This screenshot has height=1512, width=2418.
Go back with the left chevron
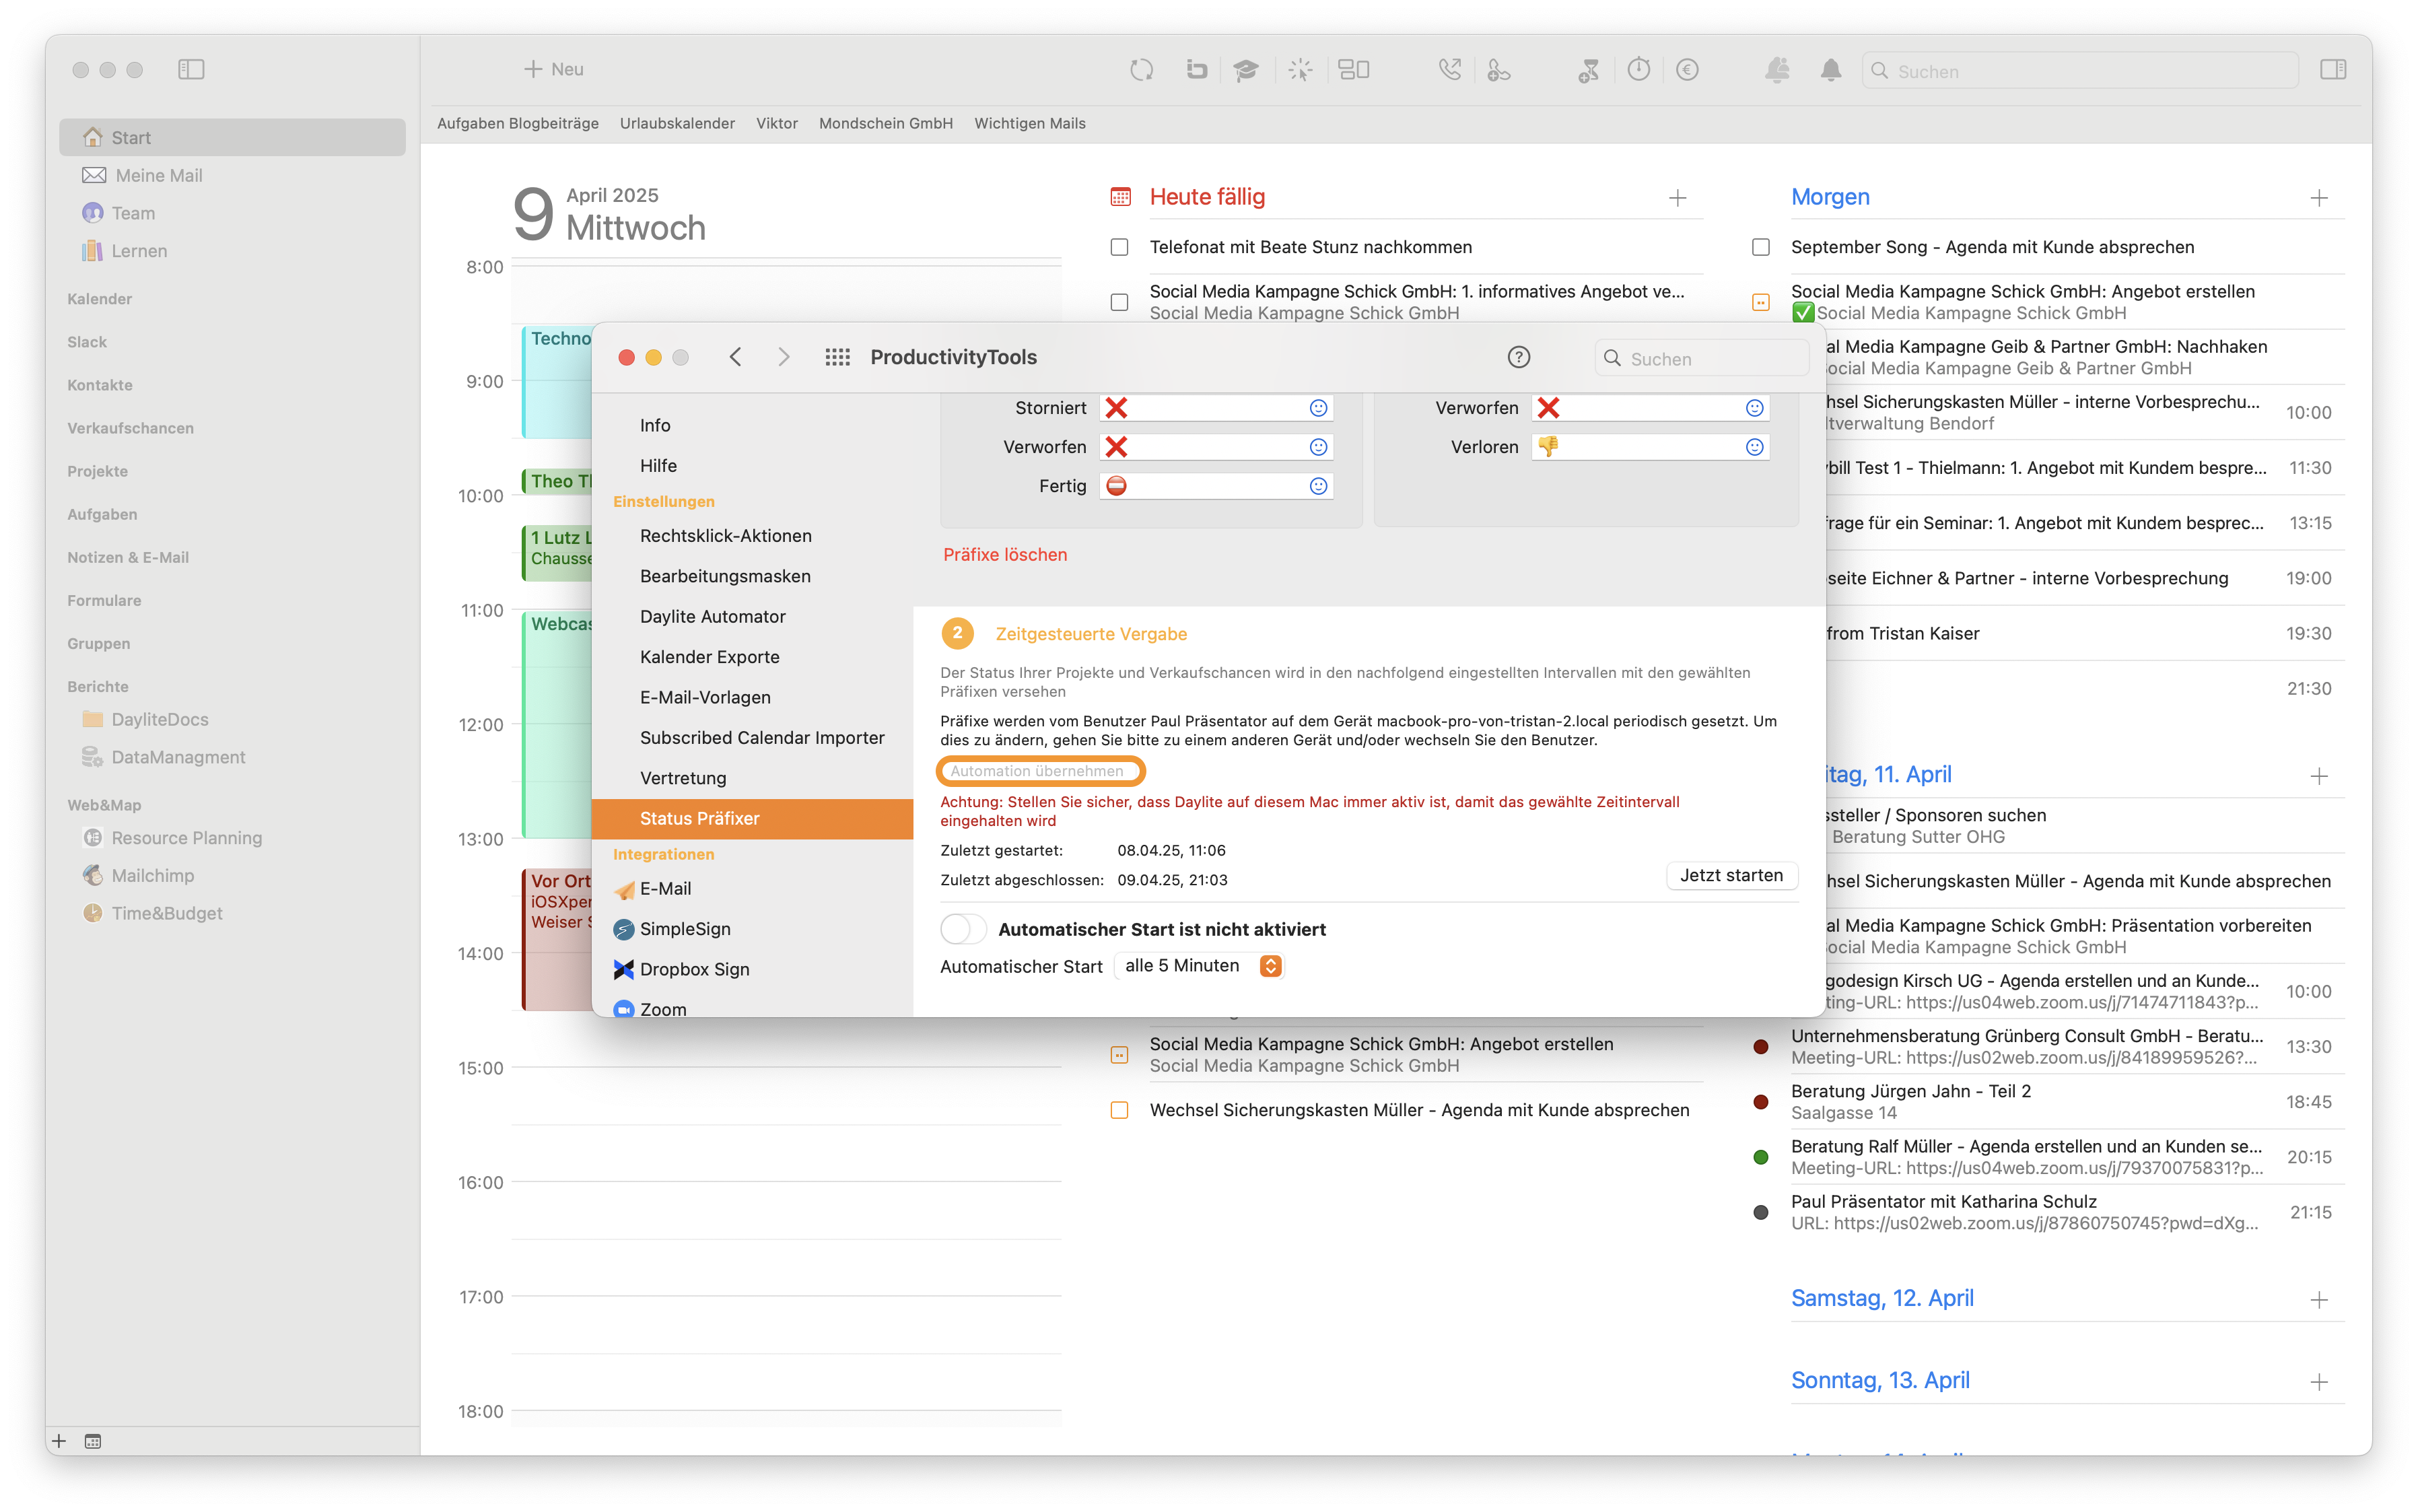point(735,357)
